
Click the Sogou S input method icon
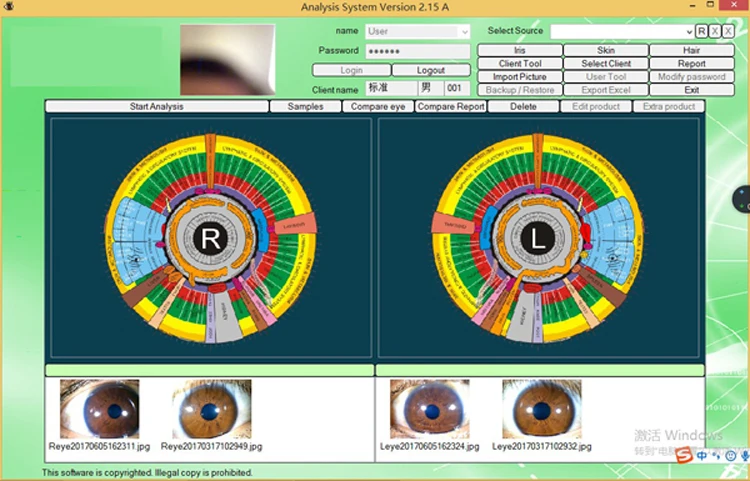(x=683, y=456)
